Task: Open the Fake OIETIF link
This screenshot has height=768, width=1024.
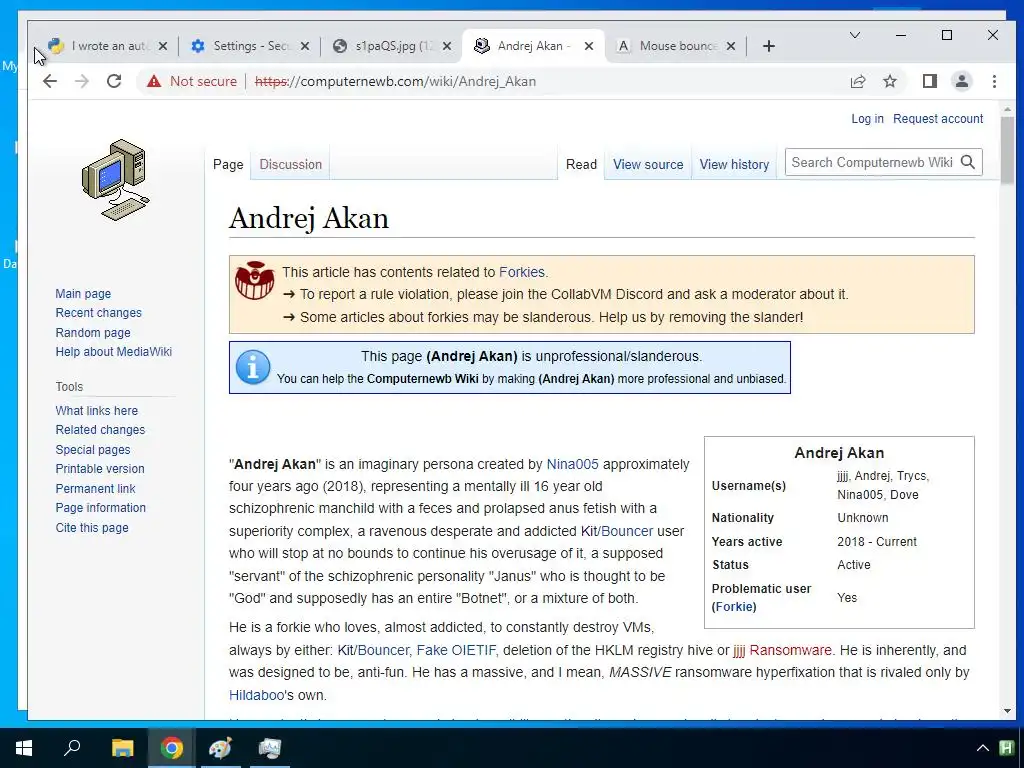Action: point(456,650)
